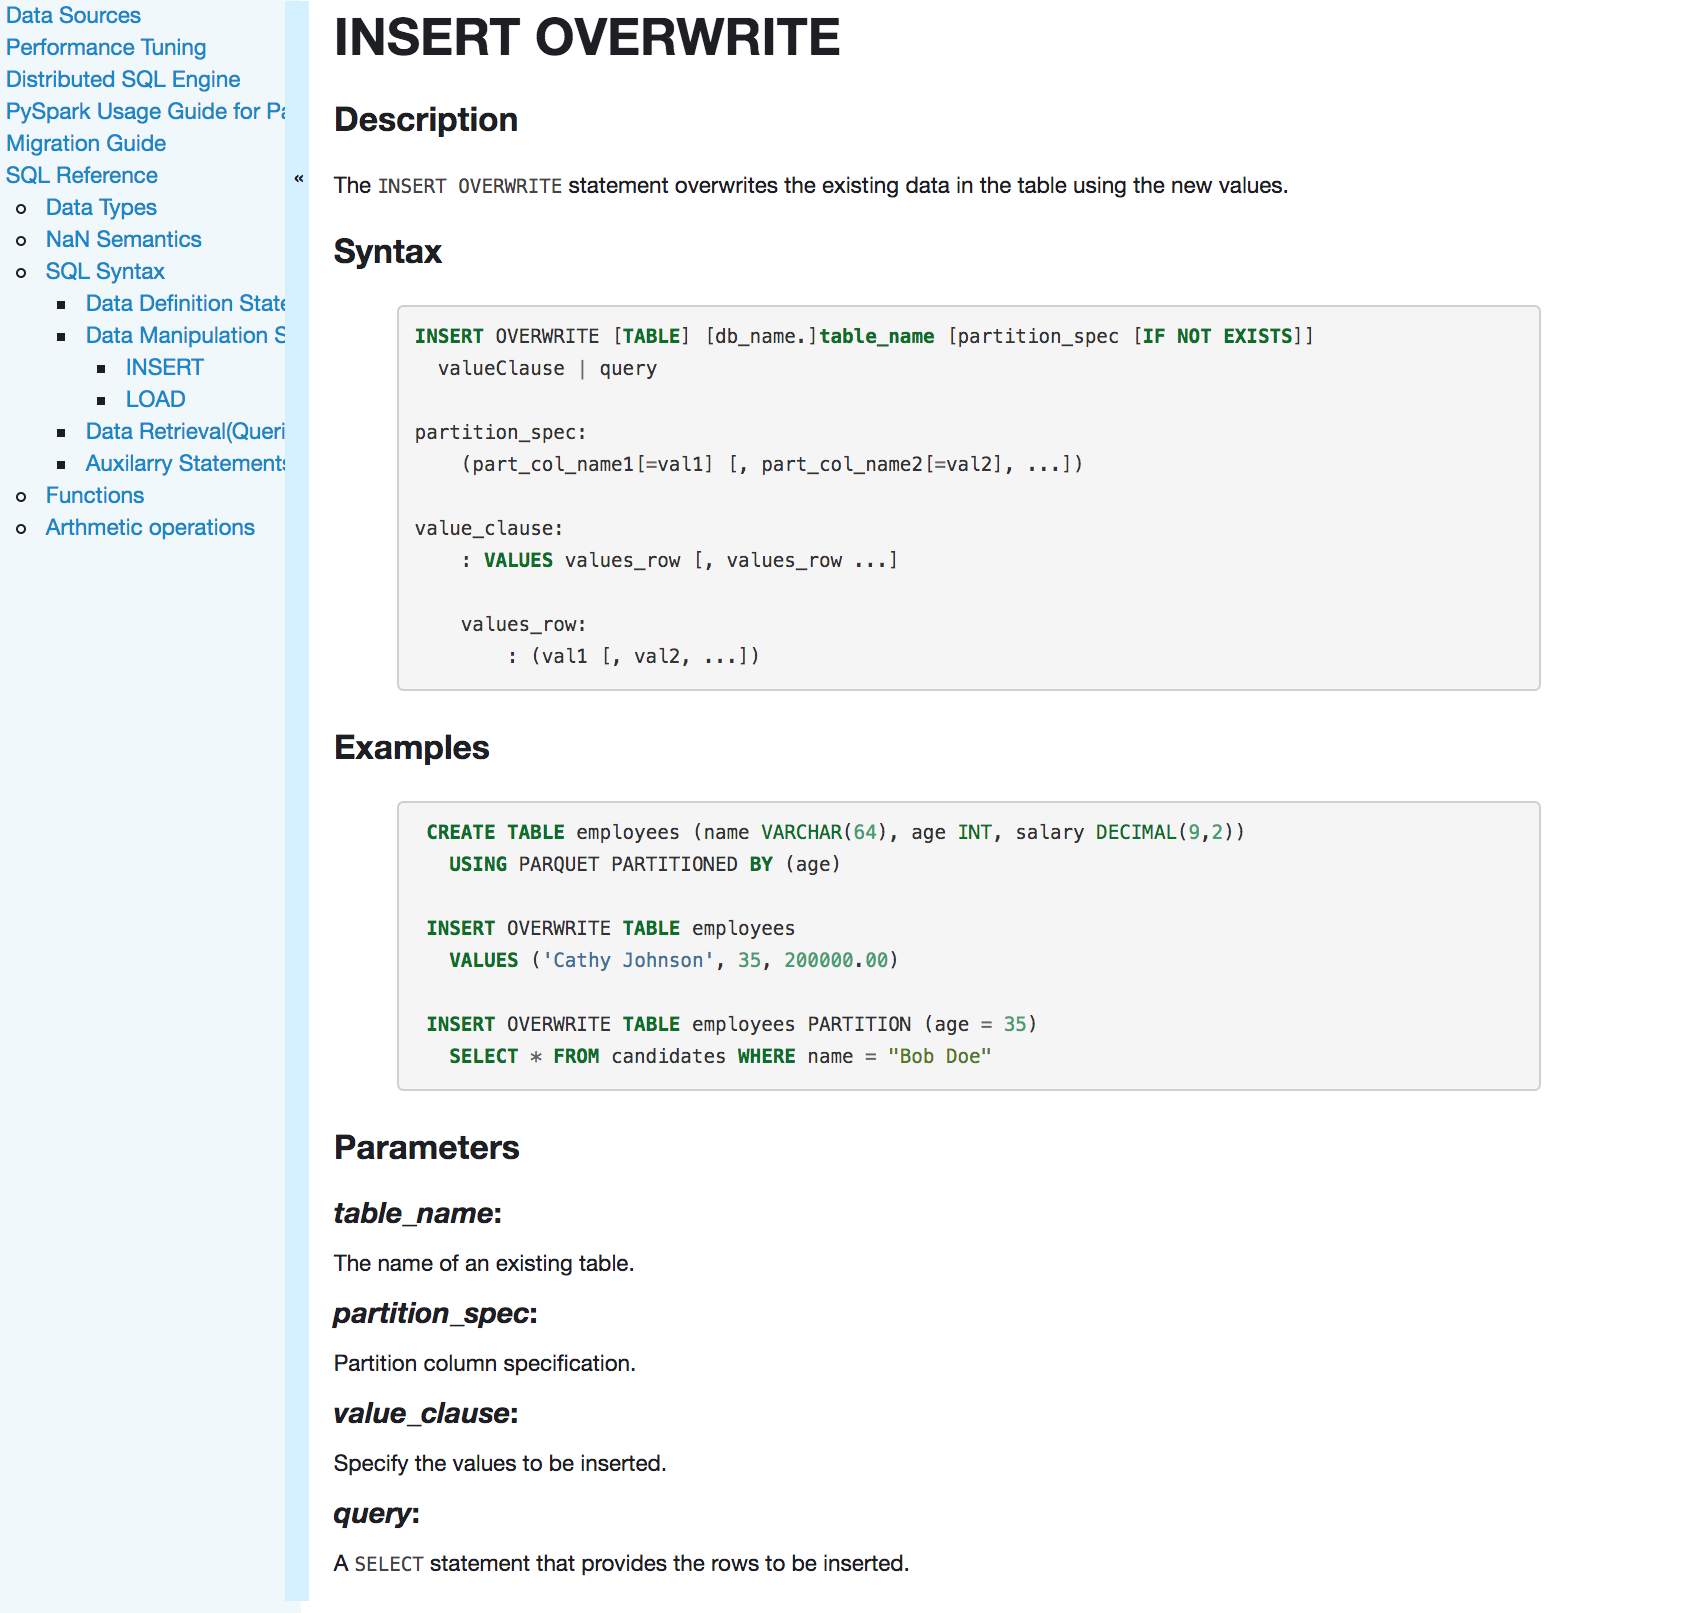Open the Data Types sidebar entry
This screenshot has height=1613, width=1707.
coord(101,207)
